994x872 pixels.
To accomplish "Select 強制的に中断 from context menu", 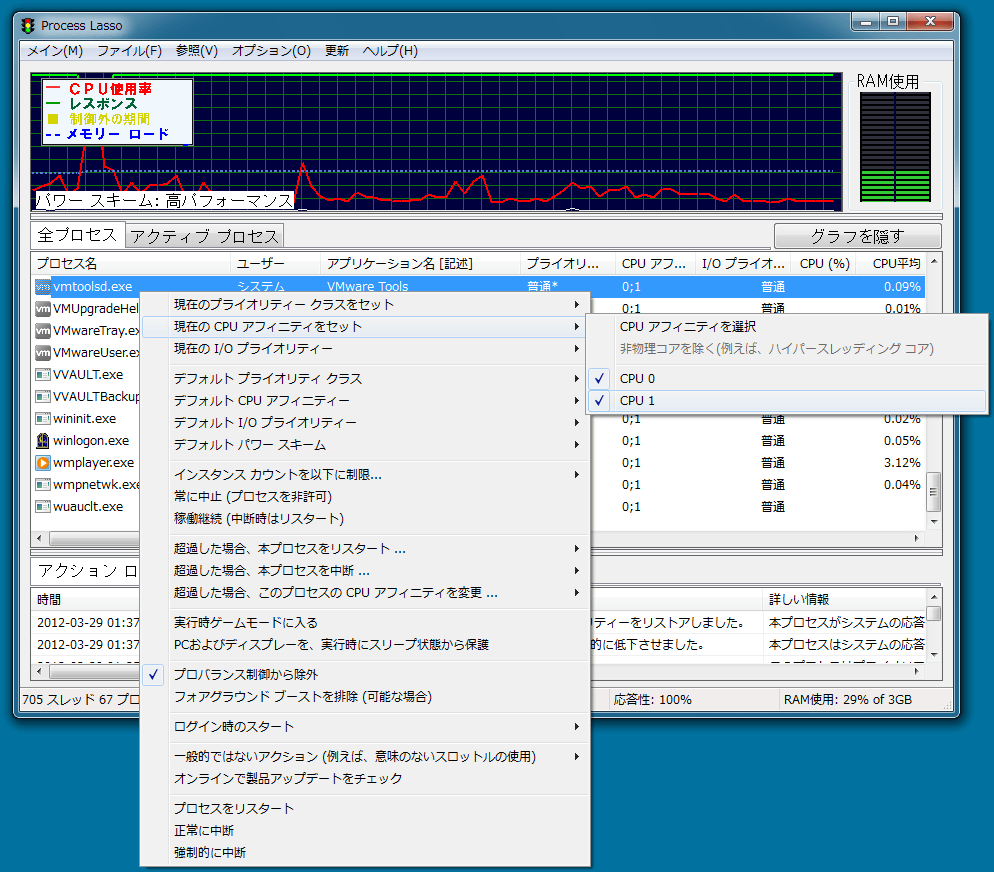I will coord(366,852).
